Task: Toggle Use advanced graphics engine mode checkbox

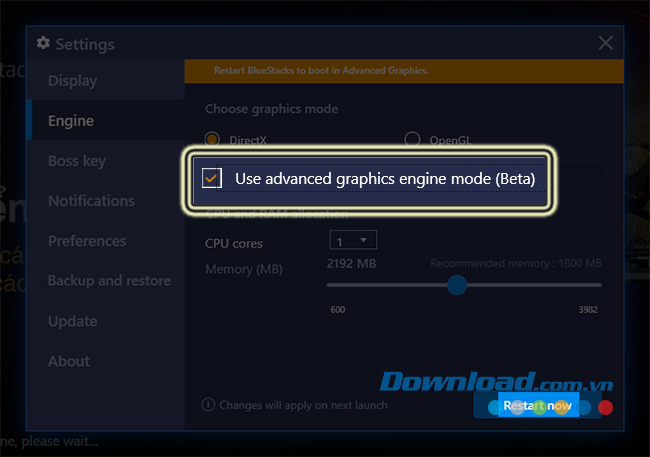Action: coord(211,179)
